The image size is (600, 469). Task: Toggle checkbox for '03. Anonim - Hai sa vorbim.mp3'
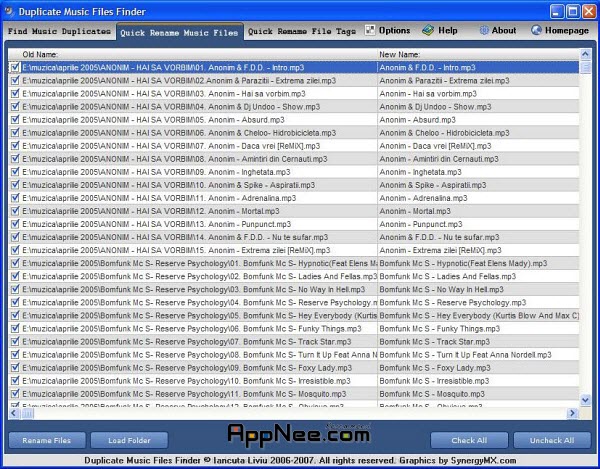(x=15, y=94)
